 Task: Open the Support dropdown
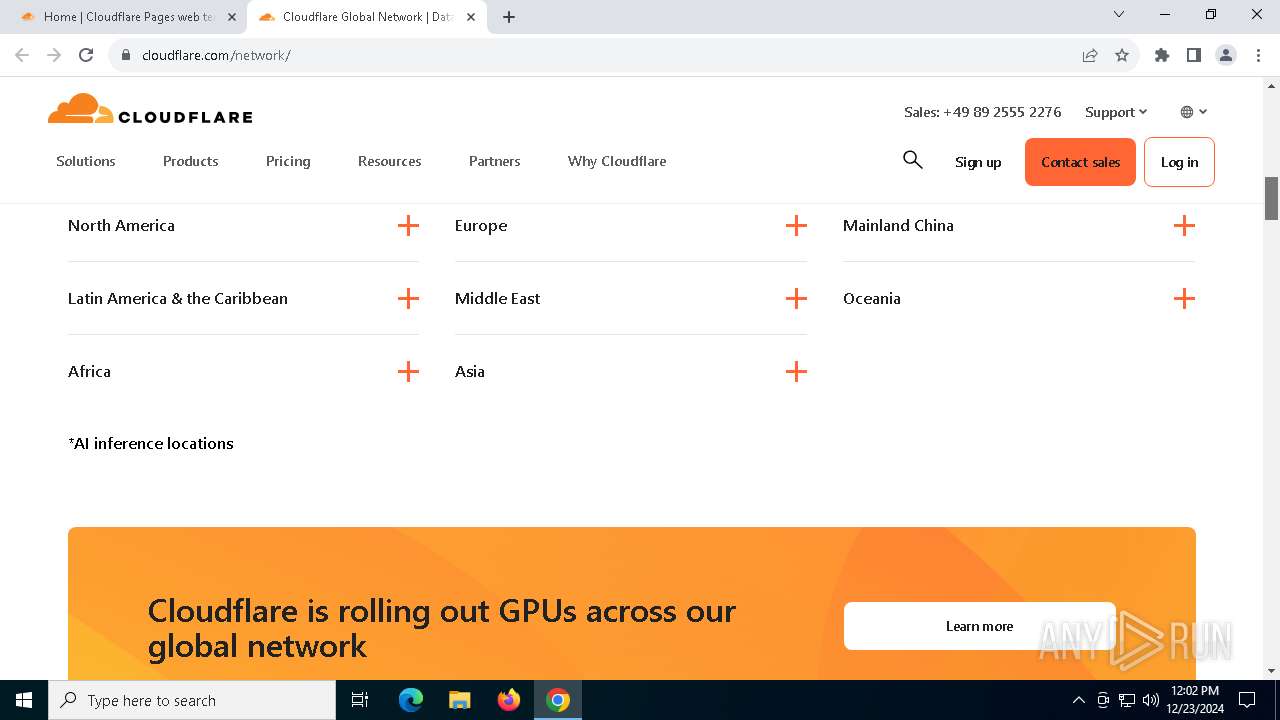[x=1116, y=112]
